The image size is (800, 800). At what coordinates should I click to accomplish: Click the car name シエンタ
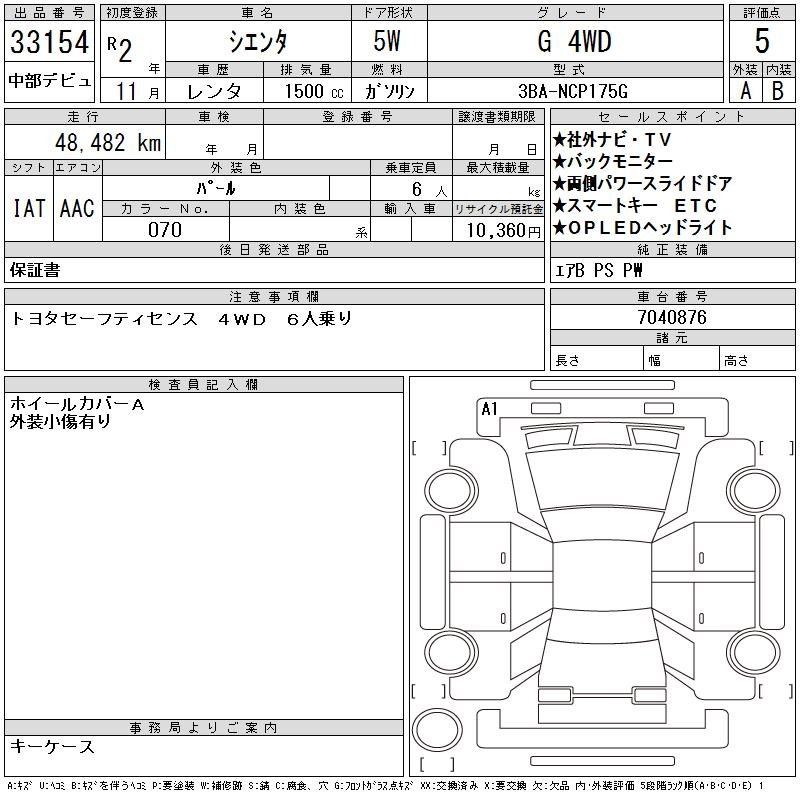(258, 42)
